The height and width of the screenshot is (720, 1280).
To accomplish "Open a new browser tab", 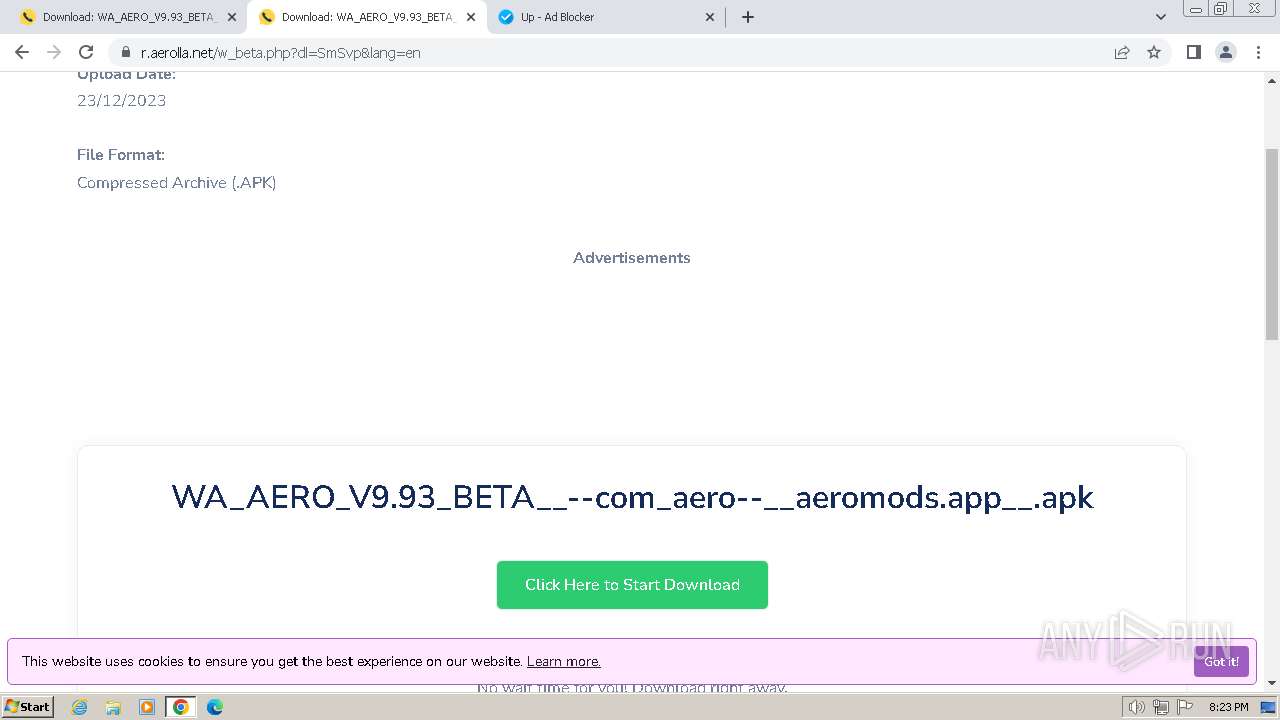I will [747, 17].
